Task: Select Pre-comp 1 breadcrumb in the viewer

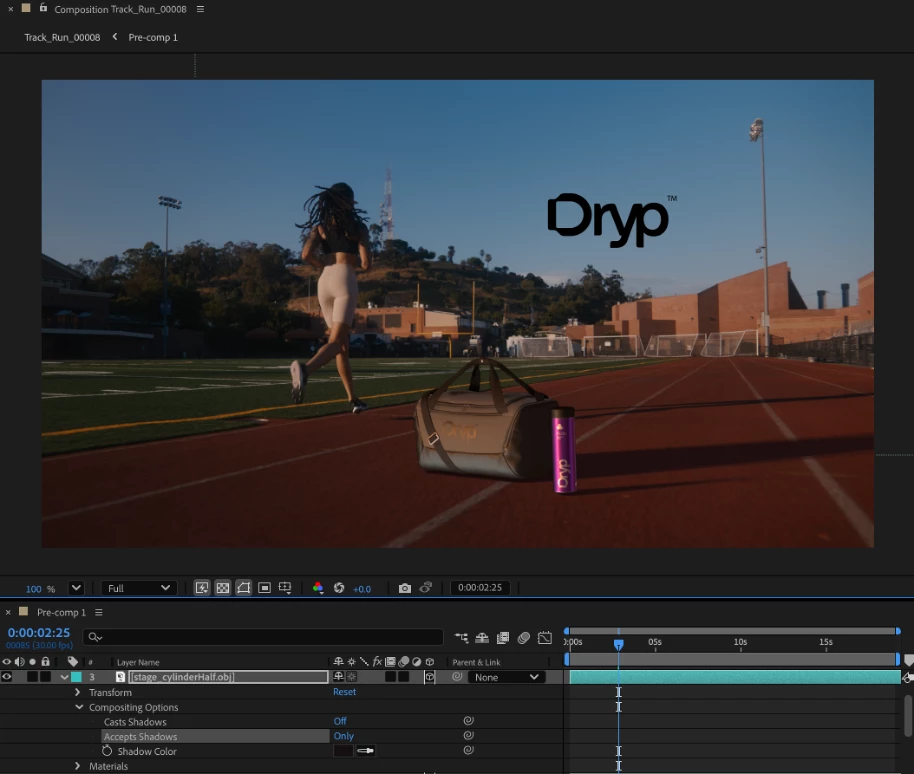Action: pyautogui.click(x=153, y=37)
